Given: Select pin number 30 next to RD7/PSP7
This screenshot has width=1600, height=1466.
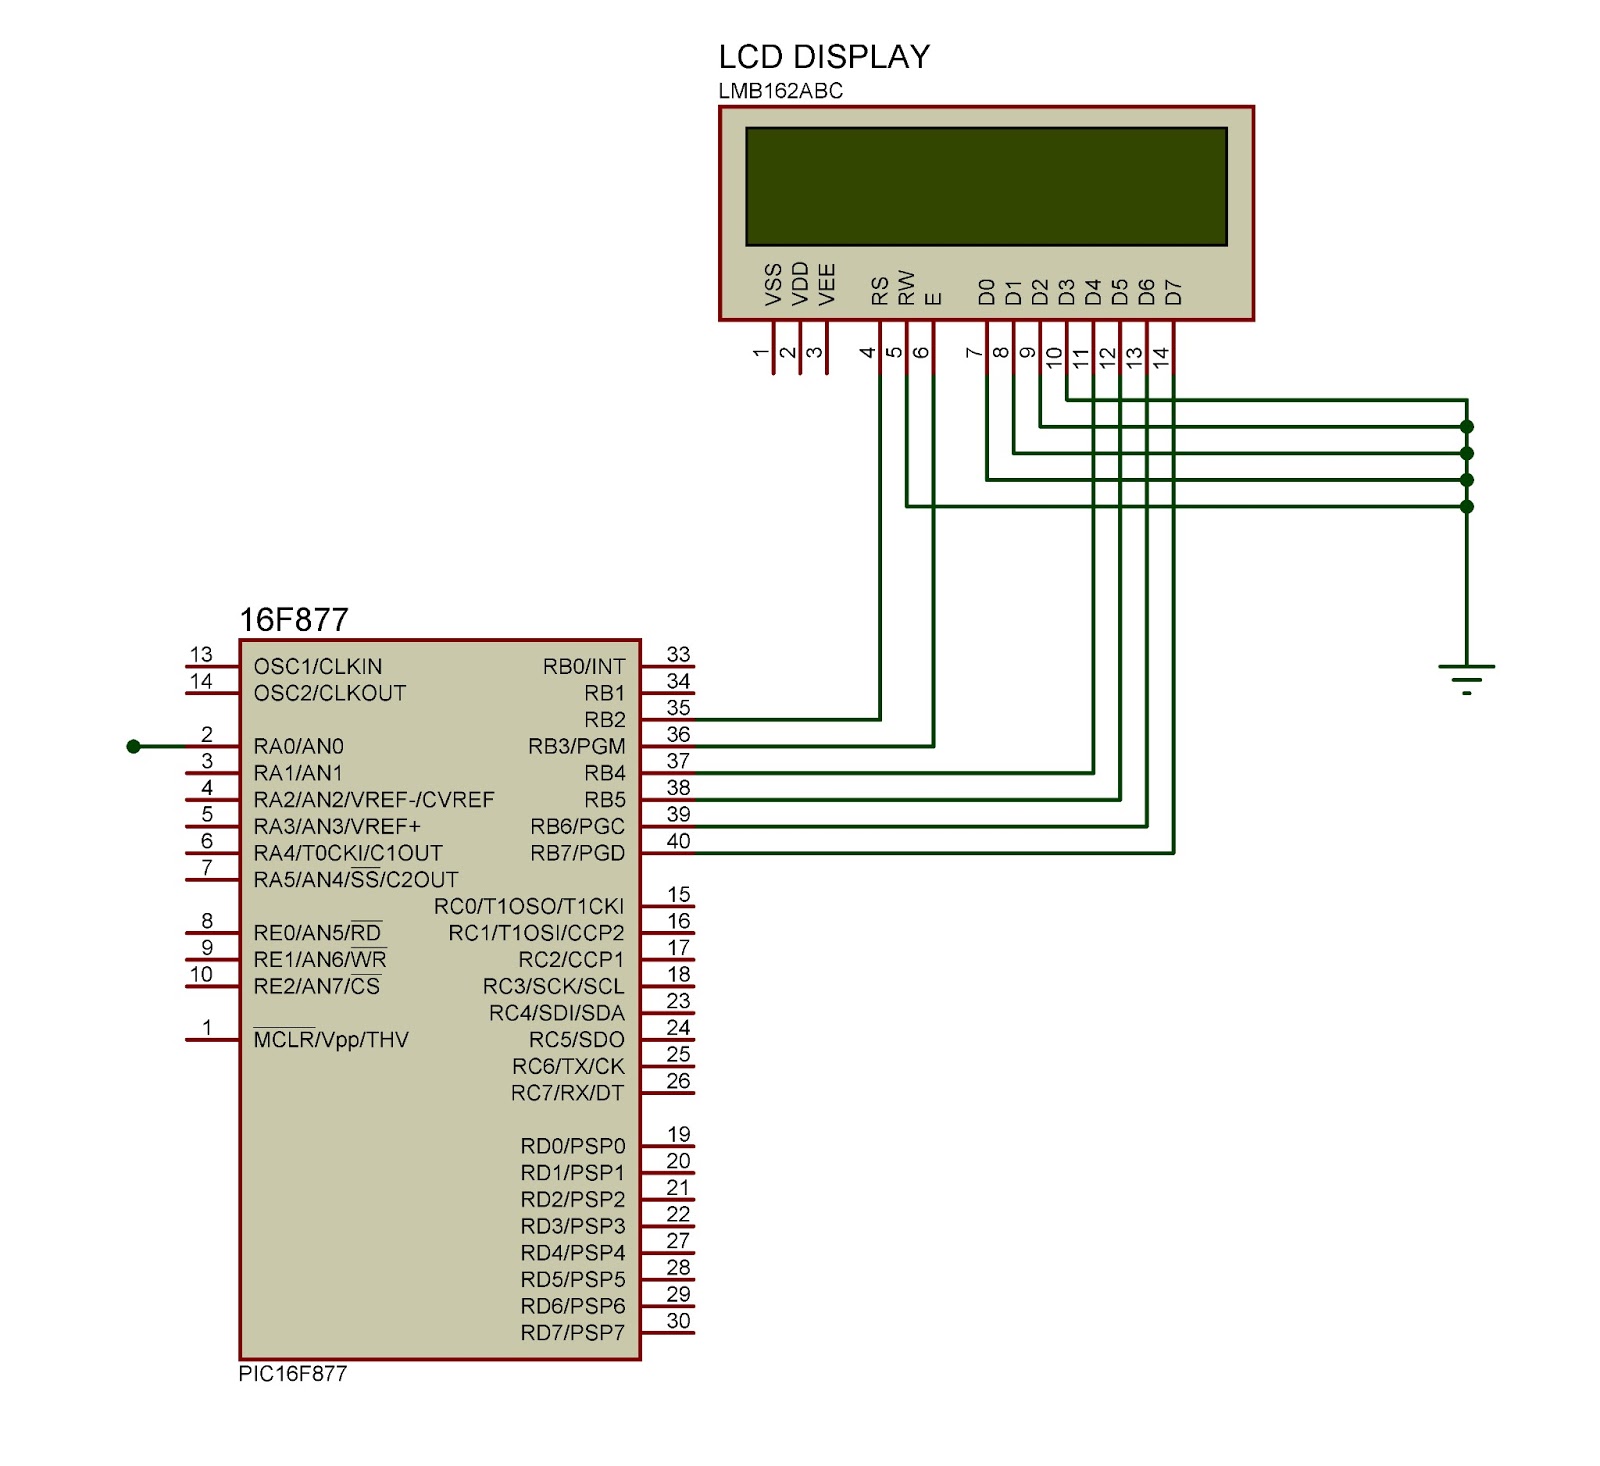Looking at the screenshot, I should [x=678, y=1321].
